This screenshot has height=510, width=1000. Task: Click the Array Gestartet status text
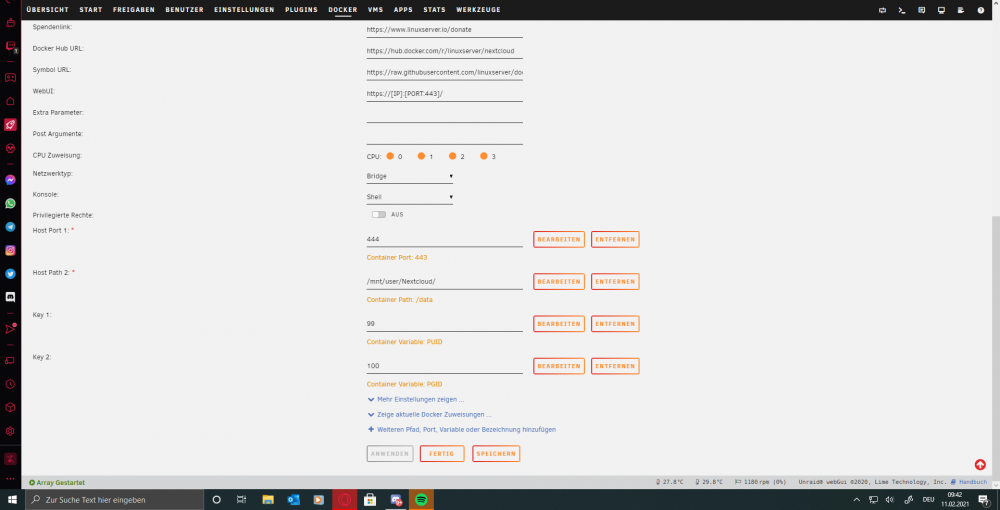[x=61, y=483]
